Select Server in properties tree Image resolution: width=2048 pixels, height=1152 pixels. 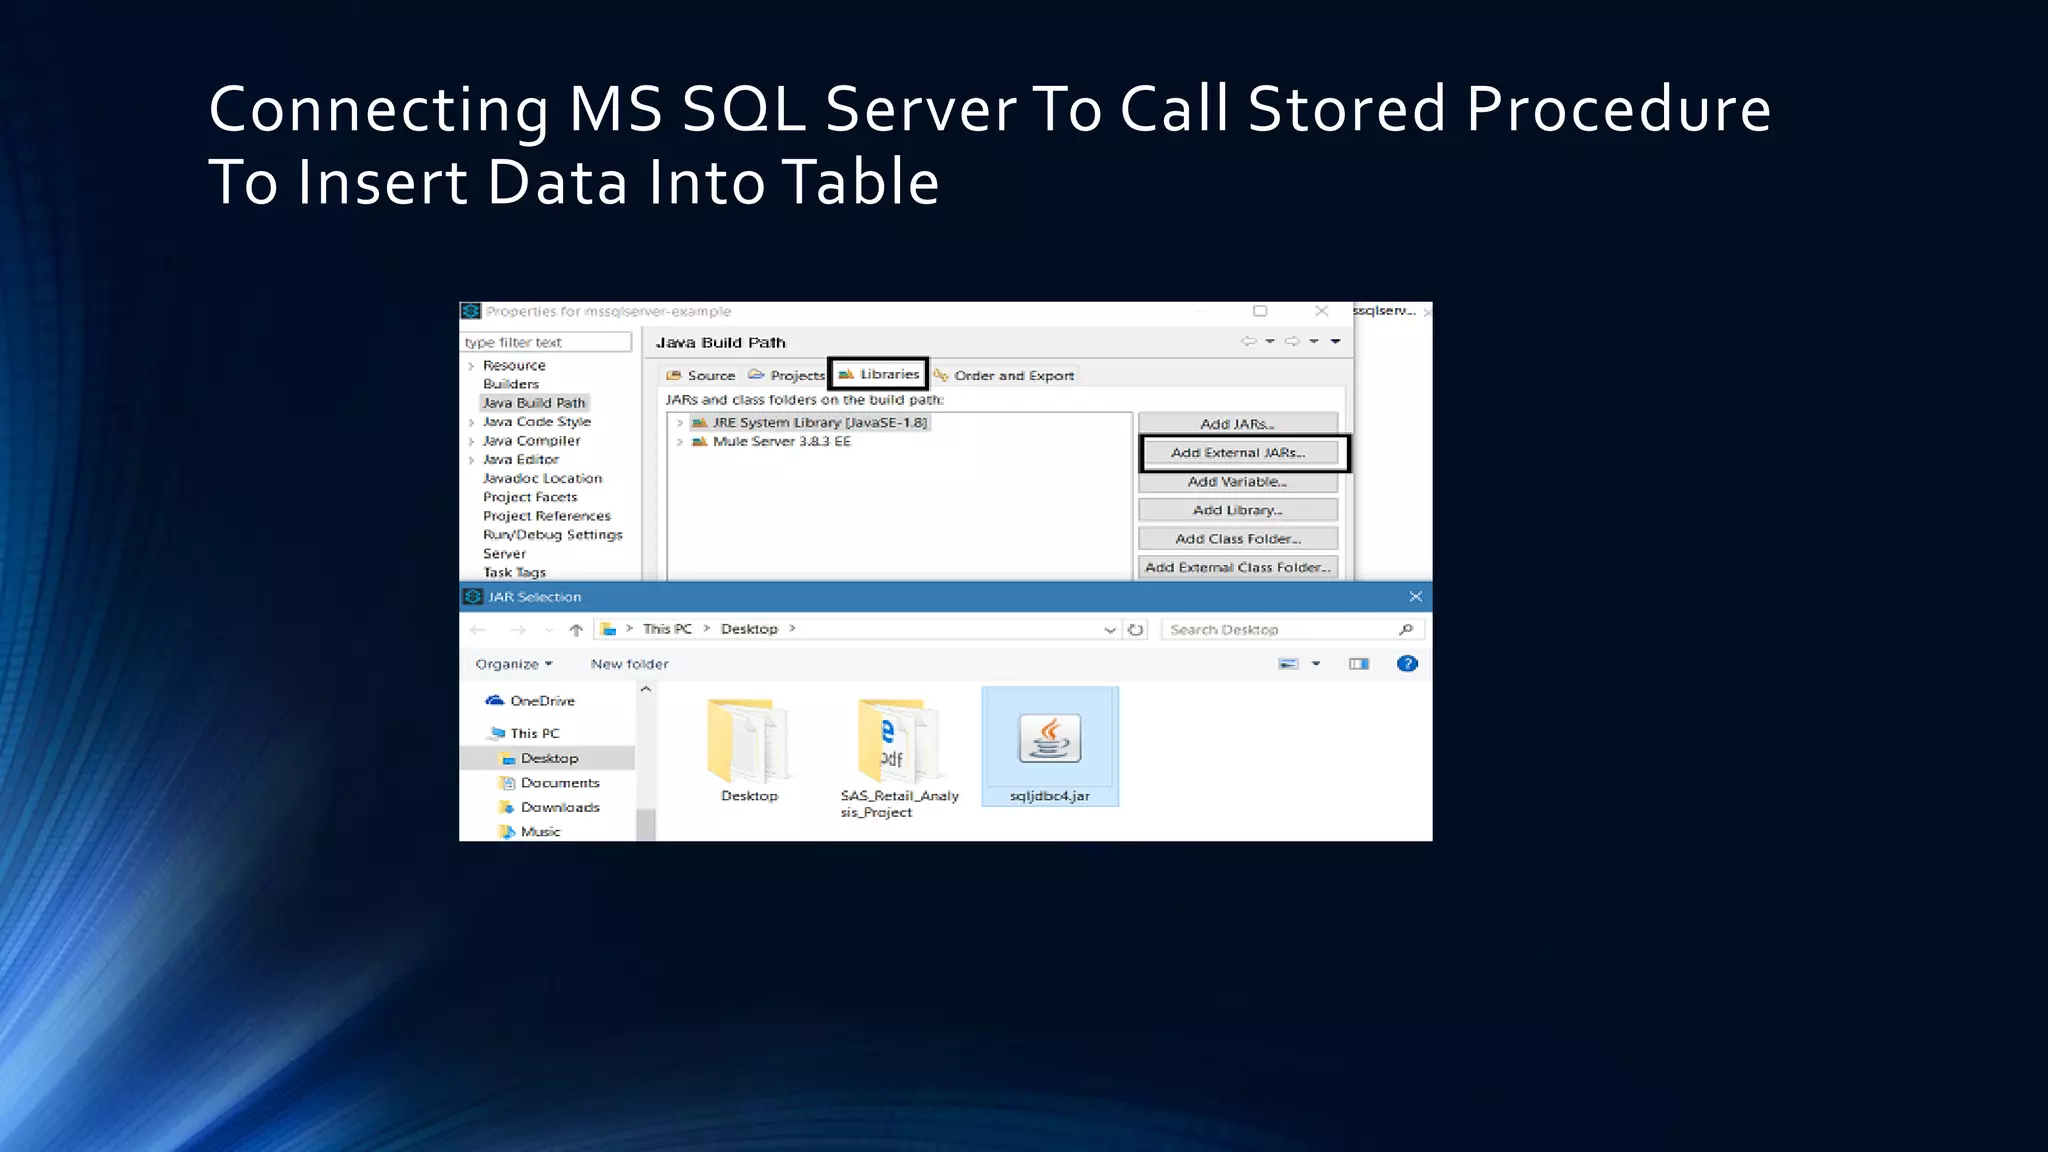coord(504,554)
